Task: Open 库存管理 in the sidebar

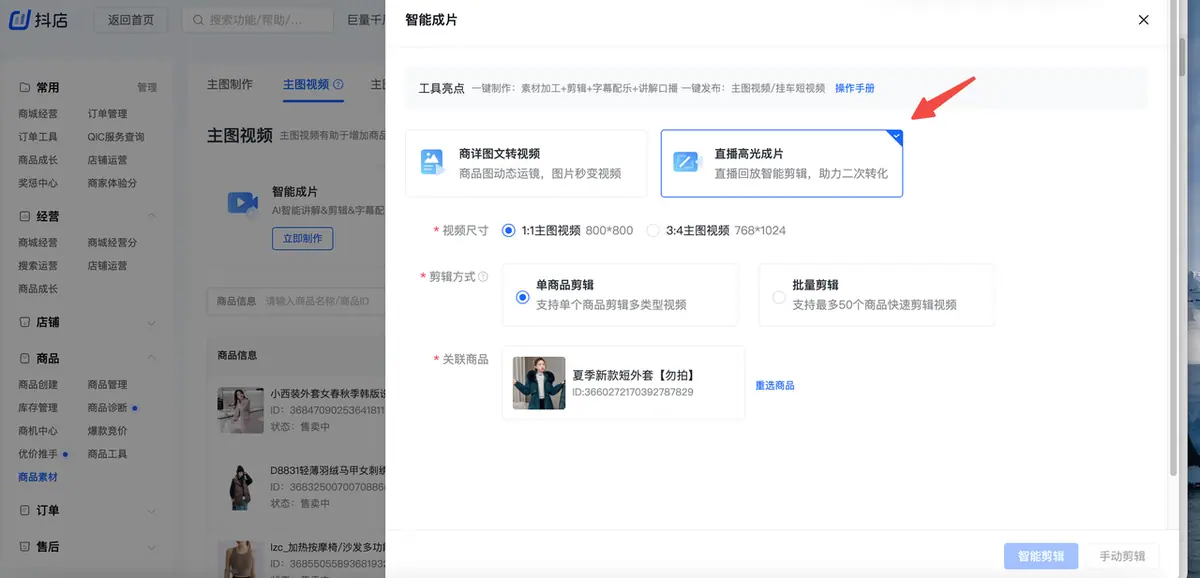Action: click(38, 407)
